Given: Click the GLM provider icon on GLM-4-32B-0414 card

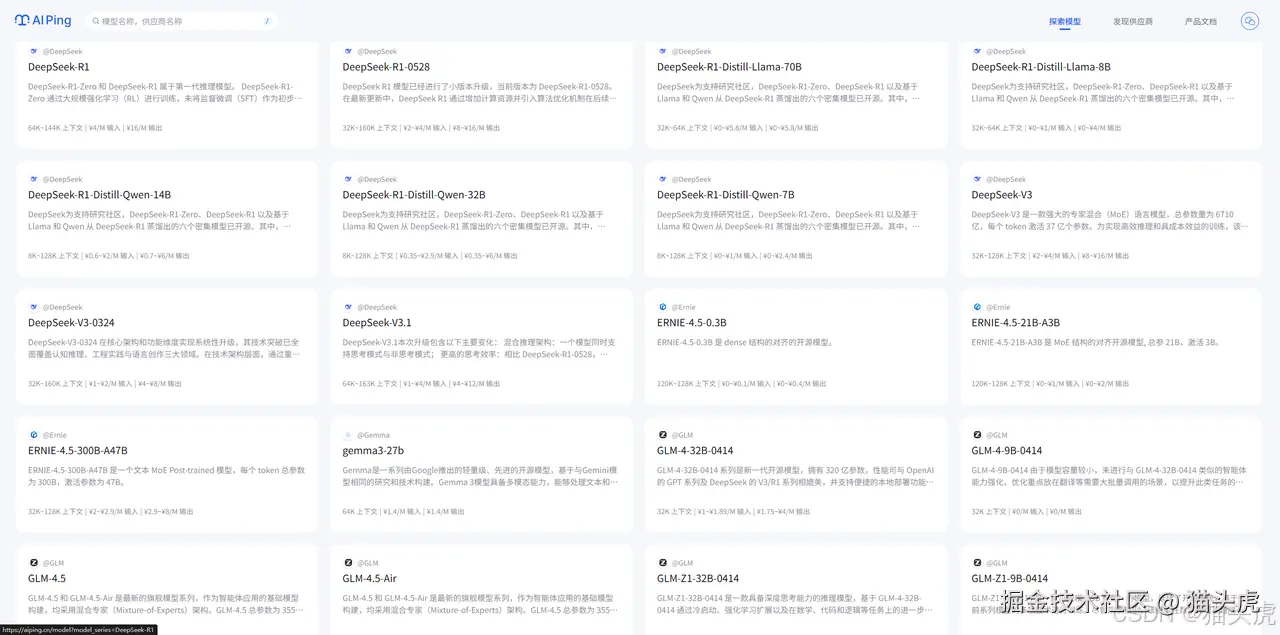Looking at the screenshot, I should point(662,435).
